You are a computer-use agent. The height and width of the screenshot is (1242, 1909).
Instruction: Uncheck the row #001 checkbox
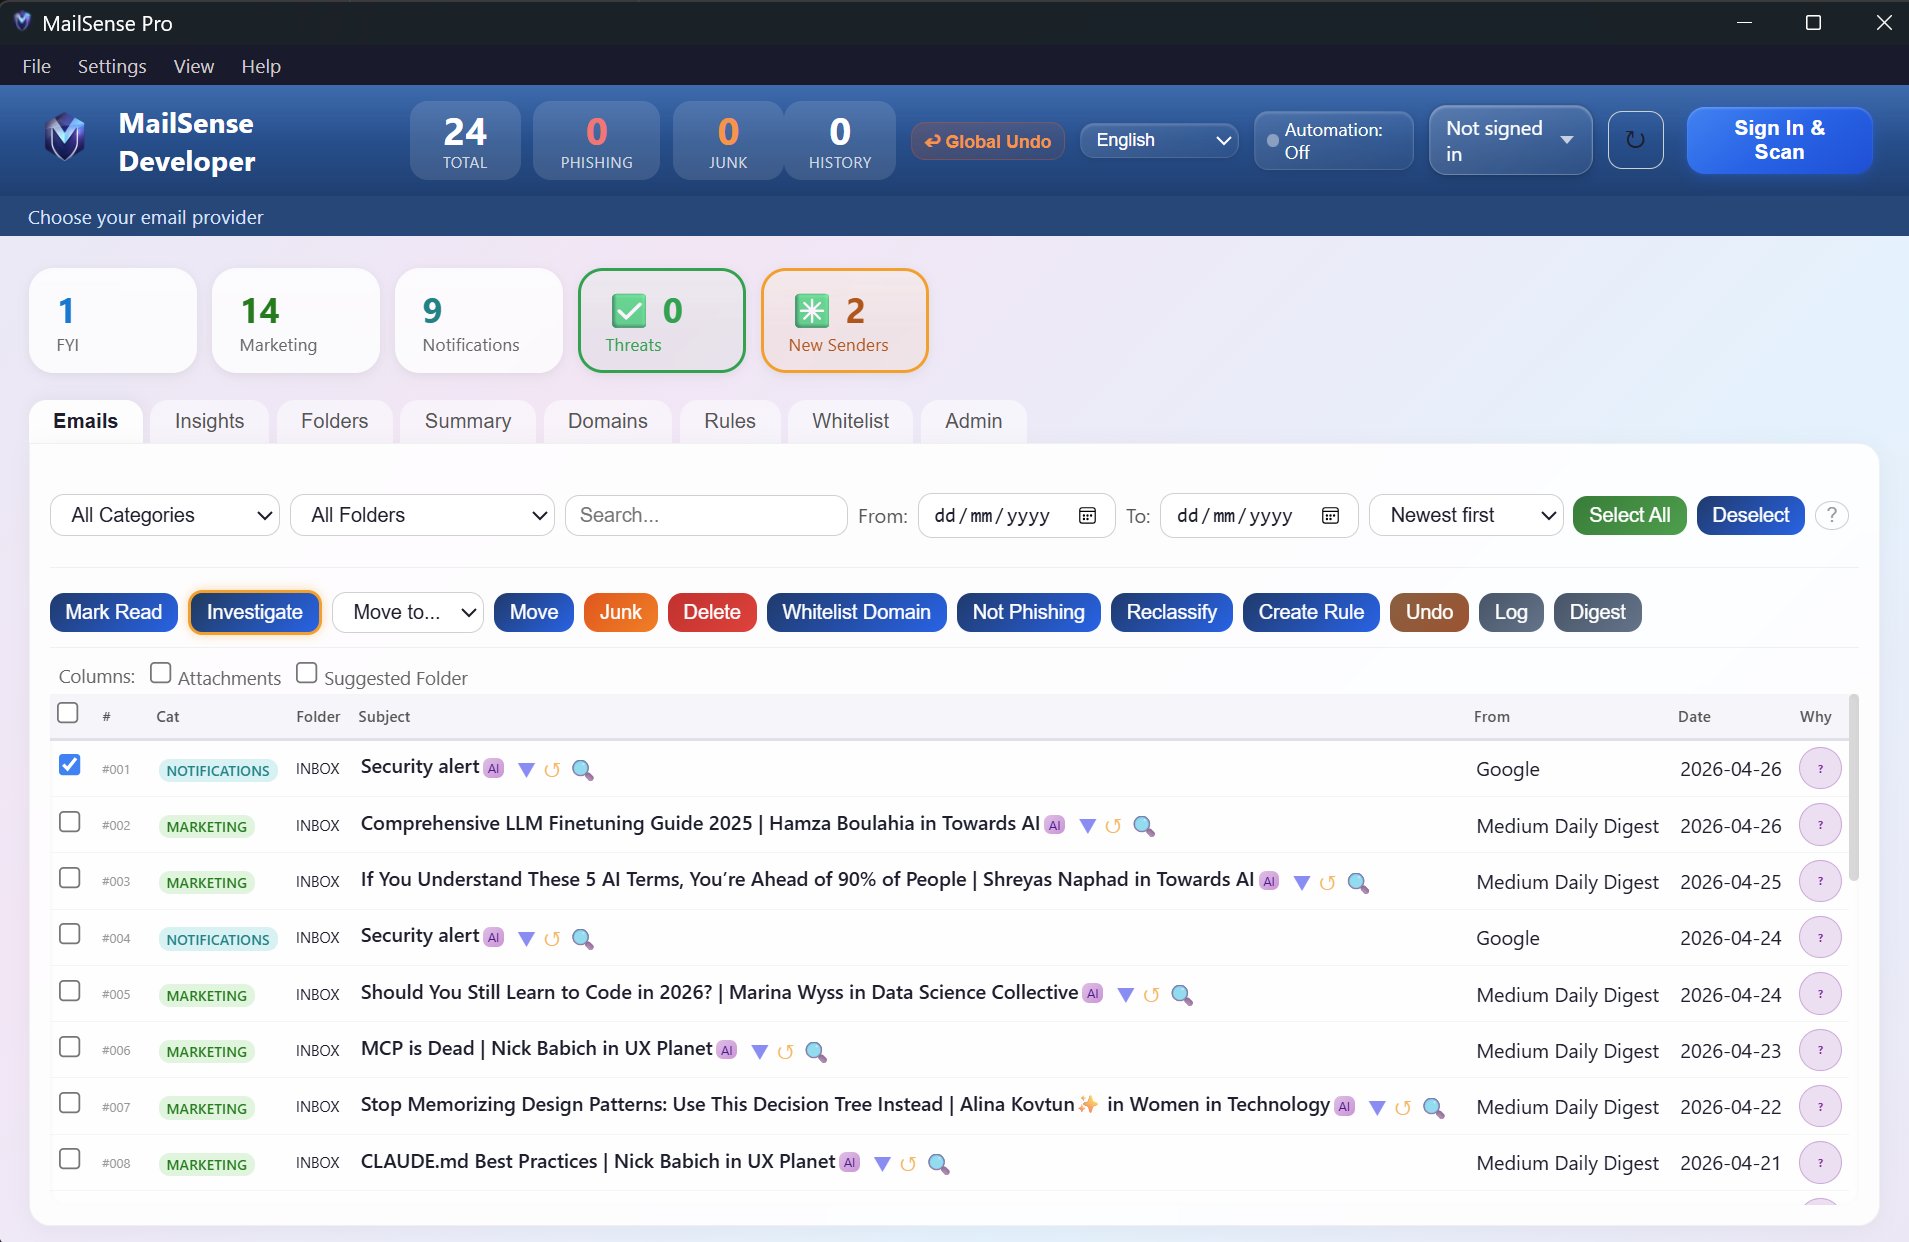pos(69,765)
